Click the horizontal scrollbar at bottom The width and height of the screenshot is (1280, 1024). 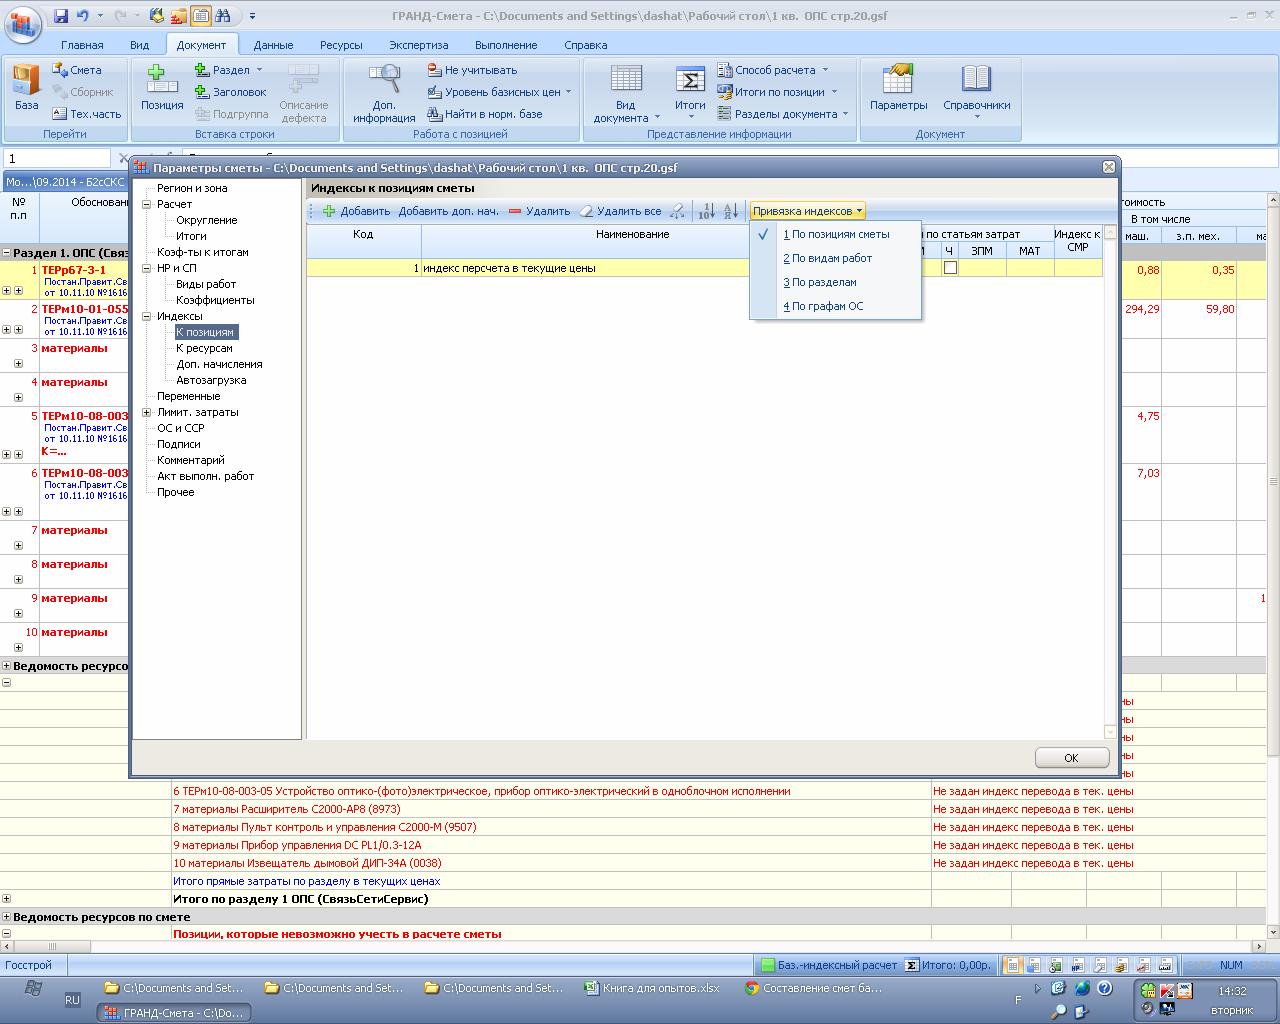point(600,946)
